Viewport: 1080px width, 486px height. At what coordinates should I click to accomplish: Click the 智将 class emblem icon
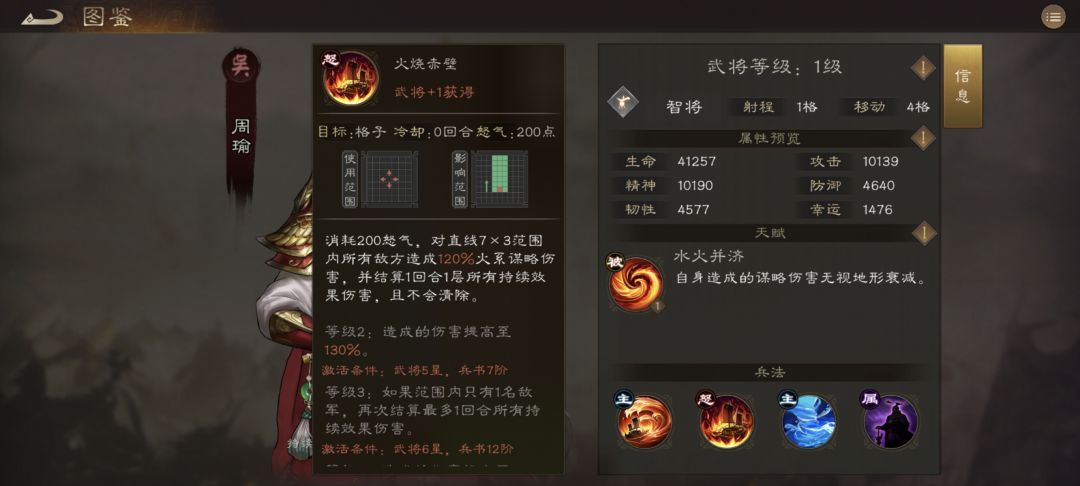coord(623,102)
